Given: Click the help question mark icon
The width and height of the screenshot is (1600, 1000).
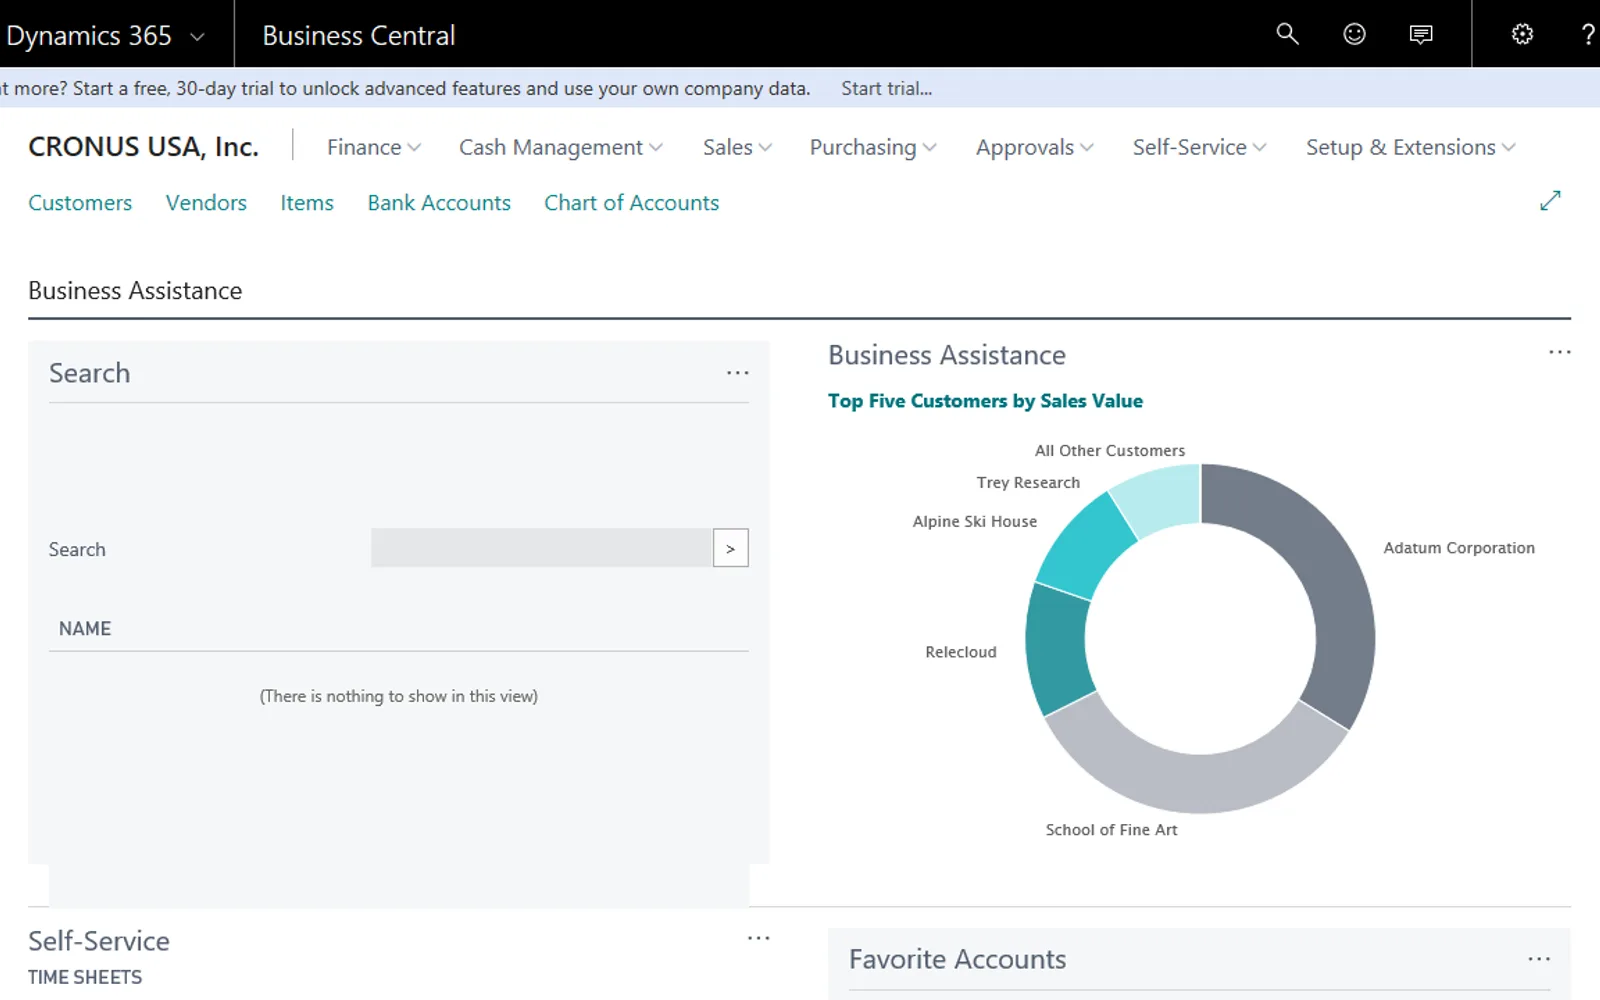Looking at the screenshot, I should pyautogui.click(x=1587, y=34).
